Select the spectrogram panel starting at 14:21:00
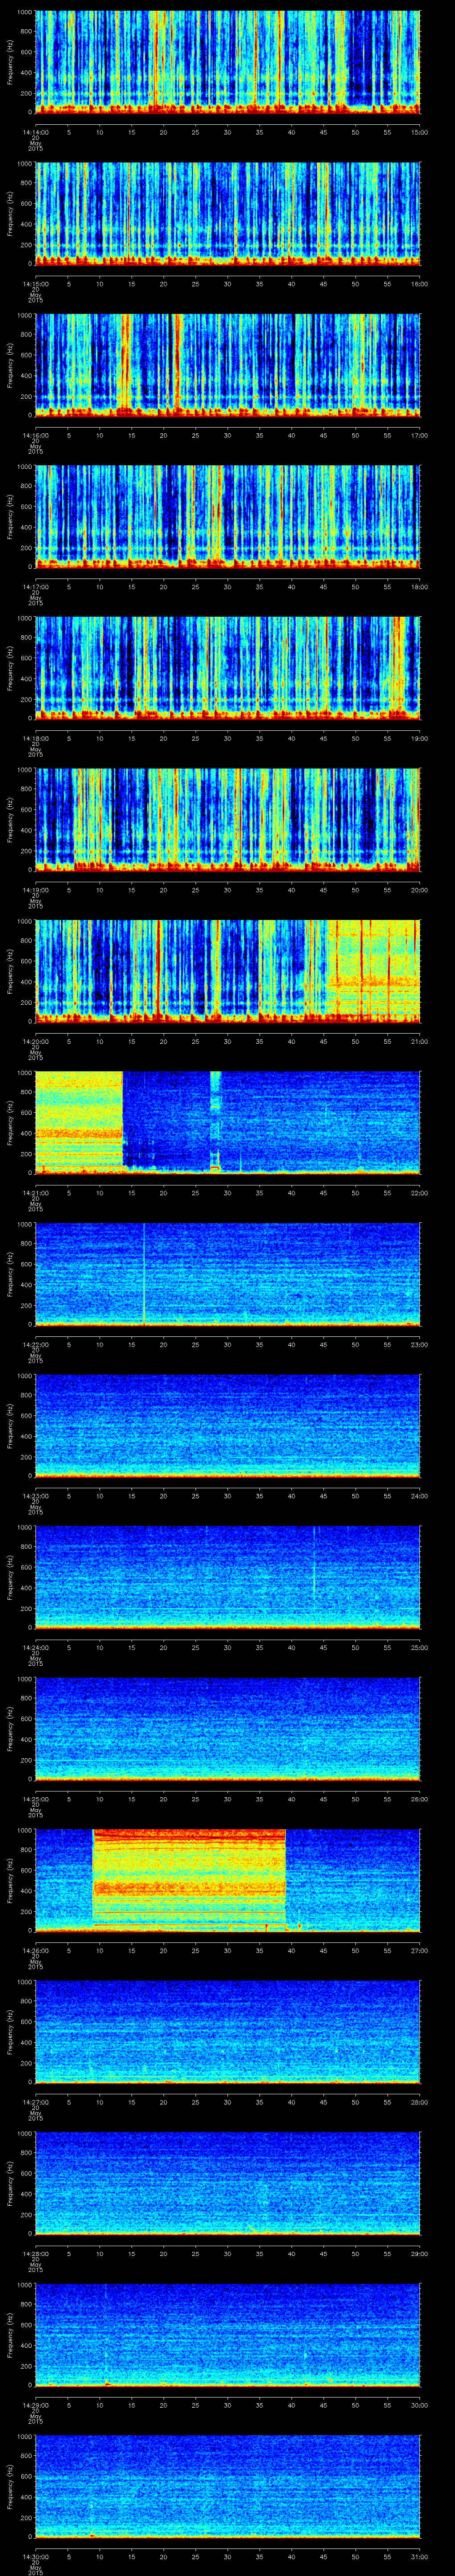This screenshot has height=2576, width=455. [x=228, y=1122]
